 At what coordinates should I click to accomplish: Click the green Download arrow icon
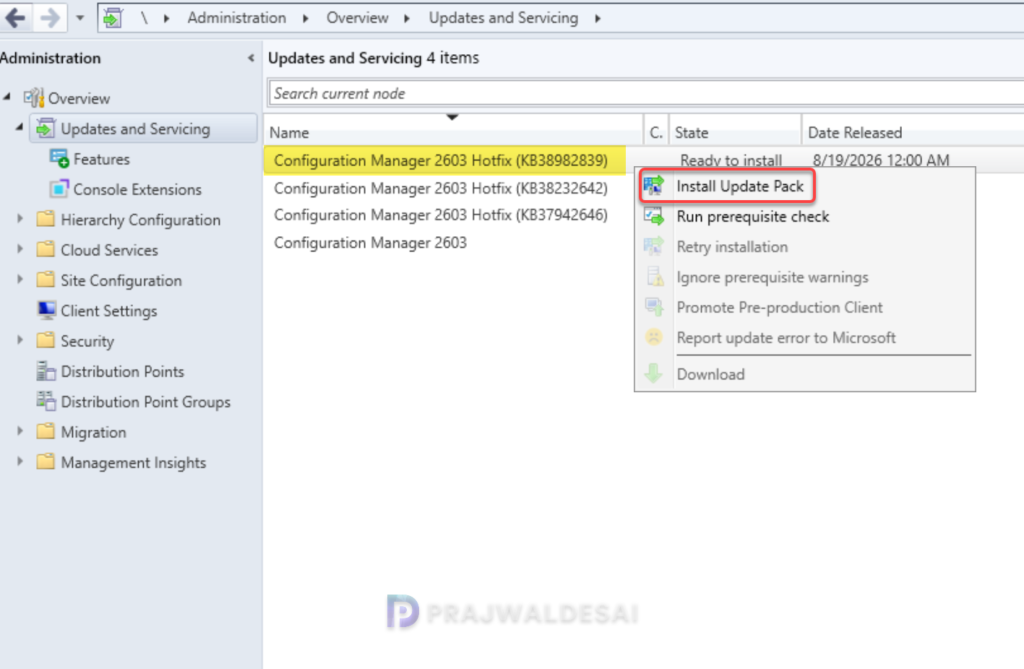pos(654,374)
